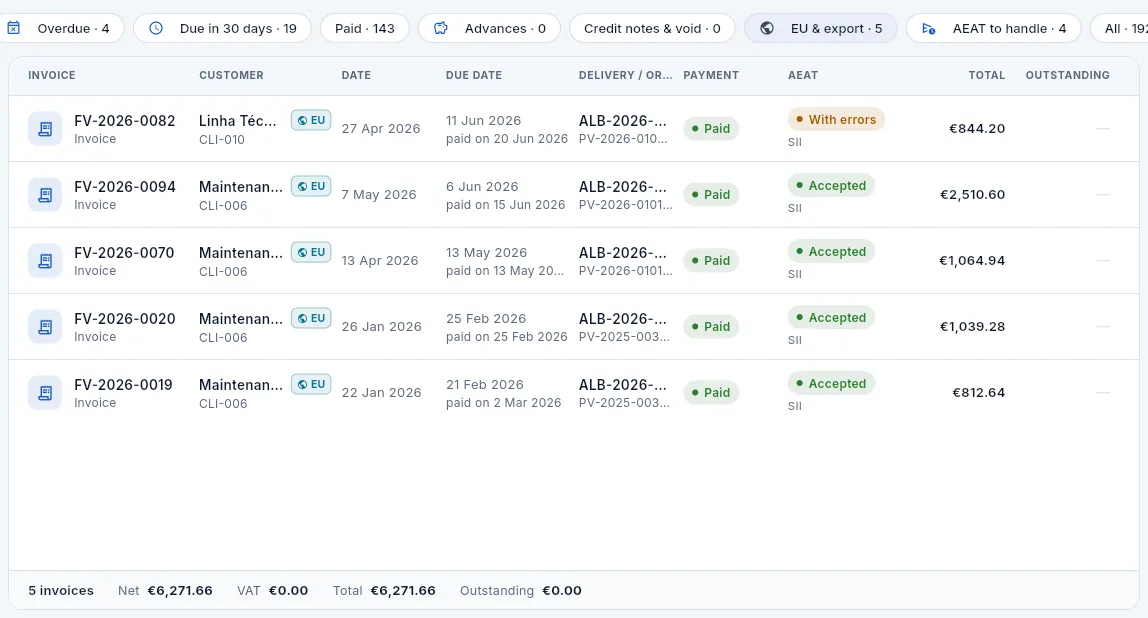Click the €1,064.94 total amount
Screen dimensions: 1148x618
[x=972, y=261]
